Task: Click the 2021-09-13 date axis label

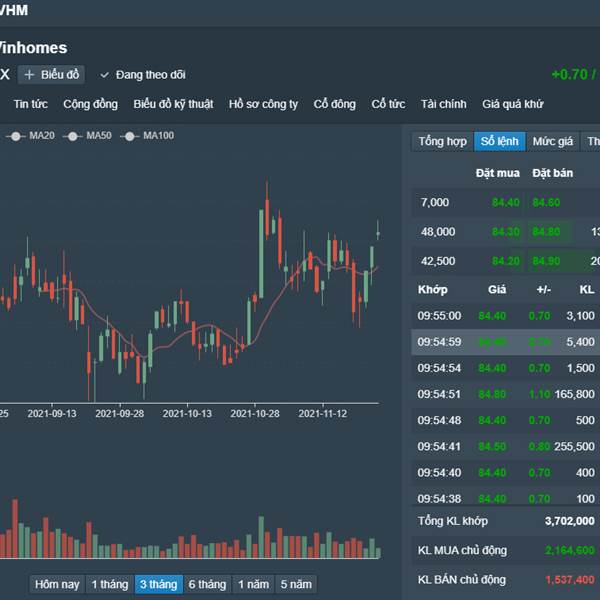Action: coord(52,414)
